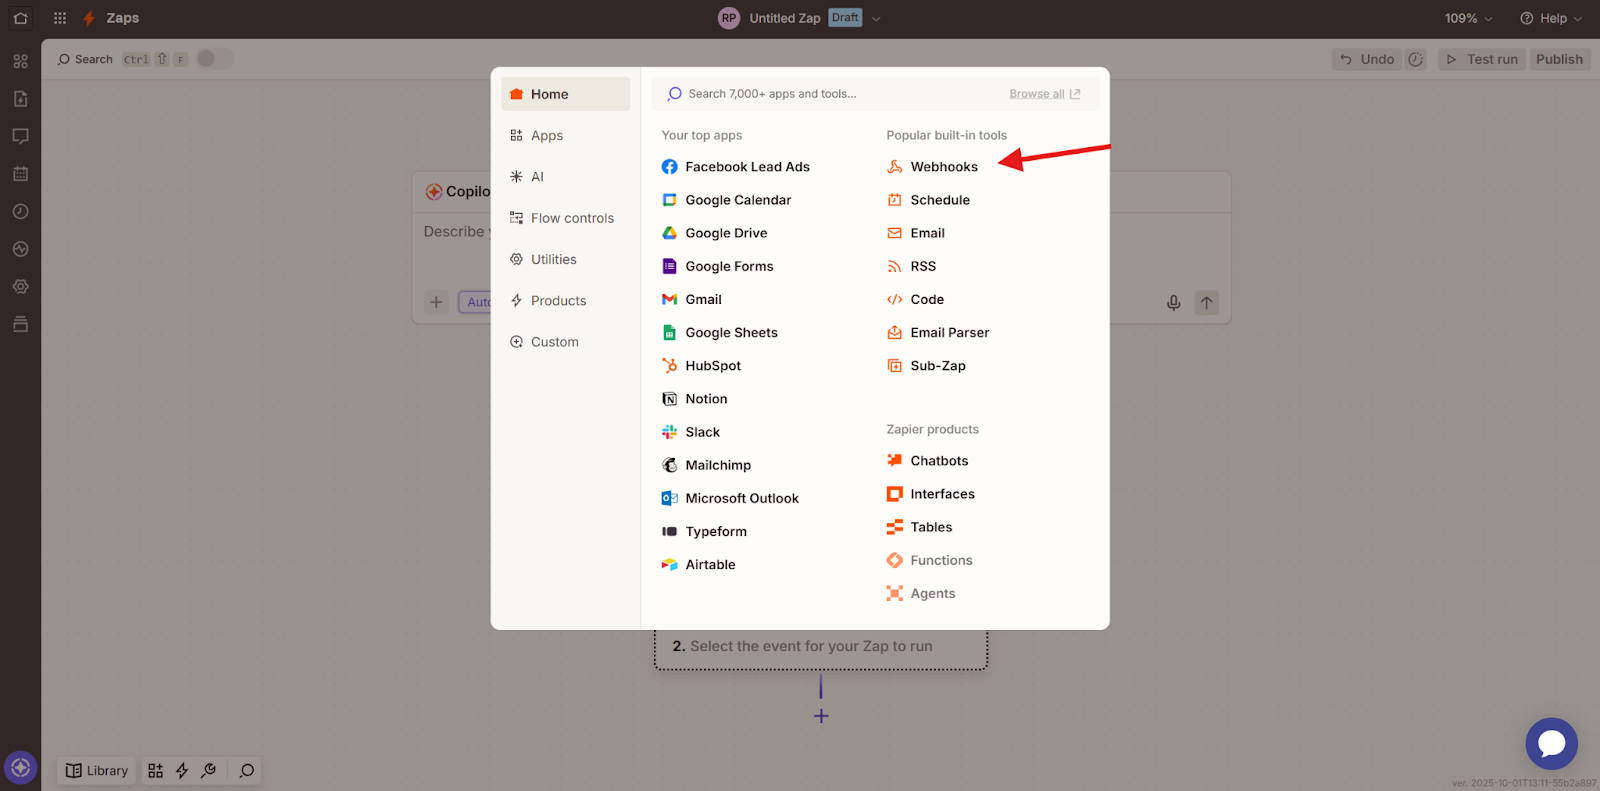Start a Test run
Screen dimensions: 1600x791
tap(1482, 59)
